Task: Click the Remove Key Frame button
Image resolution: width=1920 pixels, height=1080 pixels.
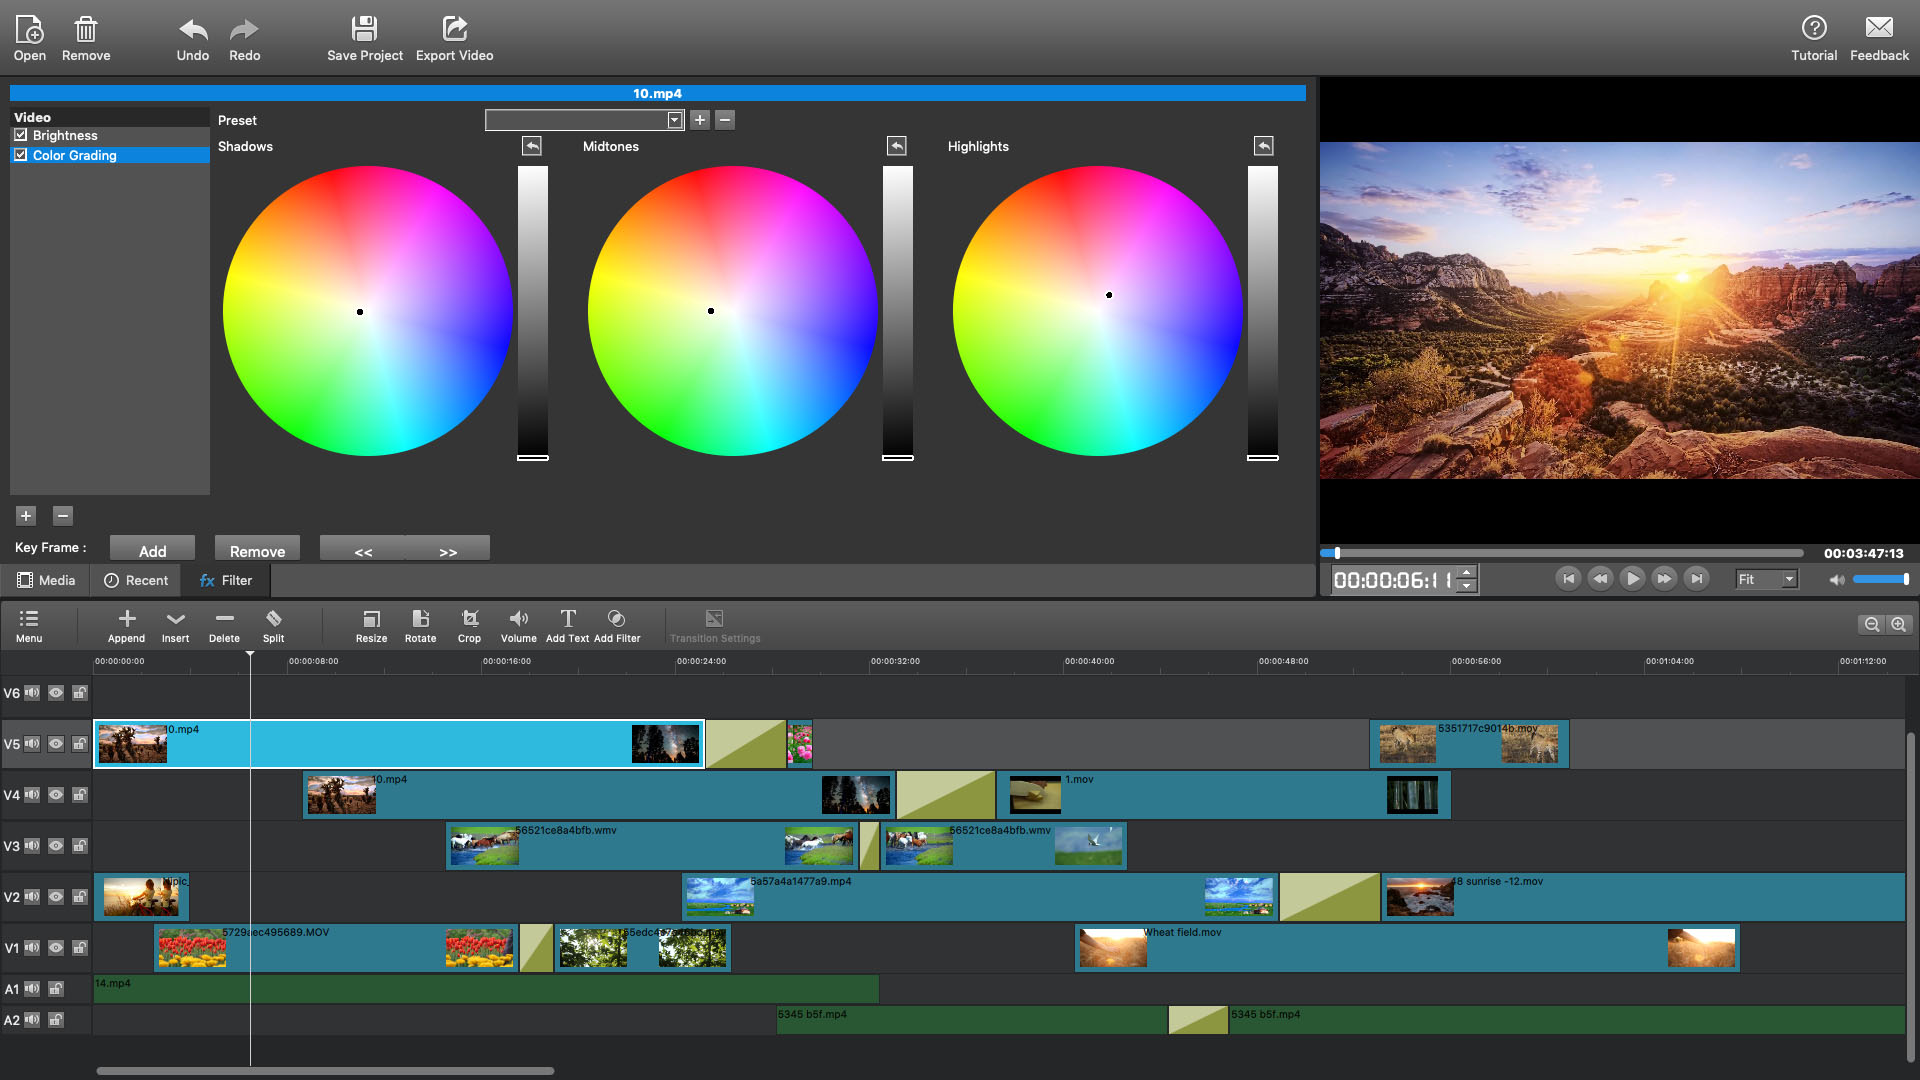Action: pyautogui.click(x=257, y=551)
